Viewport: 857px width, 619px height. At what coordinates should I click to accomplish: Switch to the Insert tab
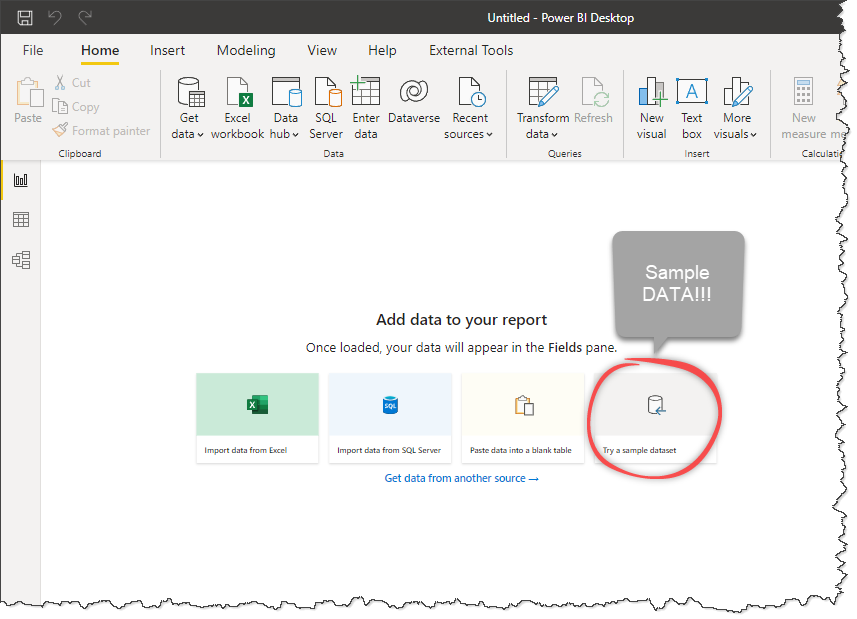click(x=167, y=50)
